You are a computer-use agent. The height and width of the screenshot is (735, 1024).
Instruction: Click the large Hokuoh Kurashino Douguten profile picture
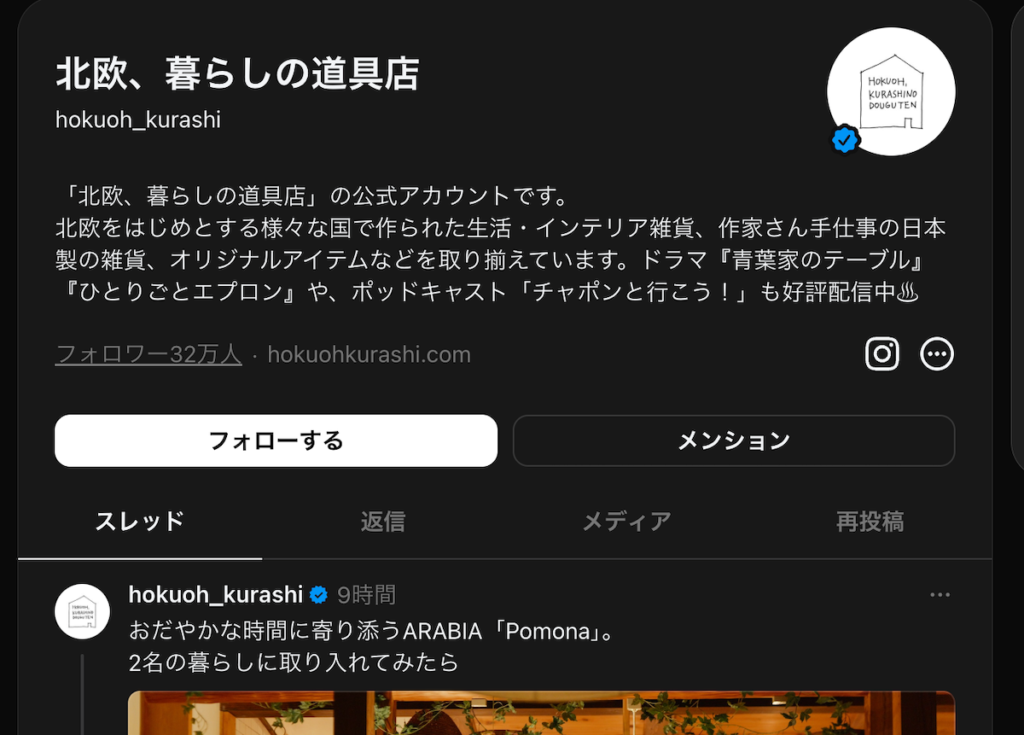point(891,91)
